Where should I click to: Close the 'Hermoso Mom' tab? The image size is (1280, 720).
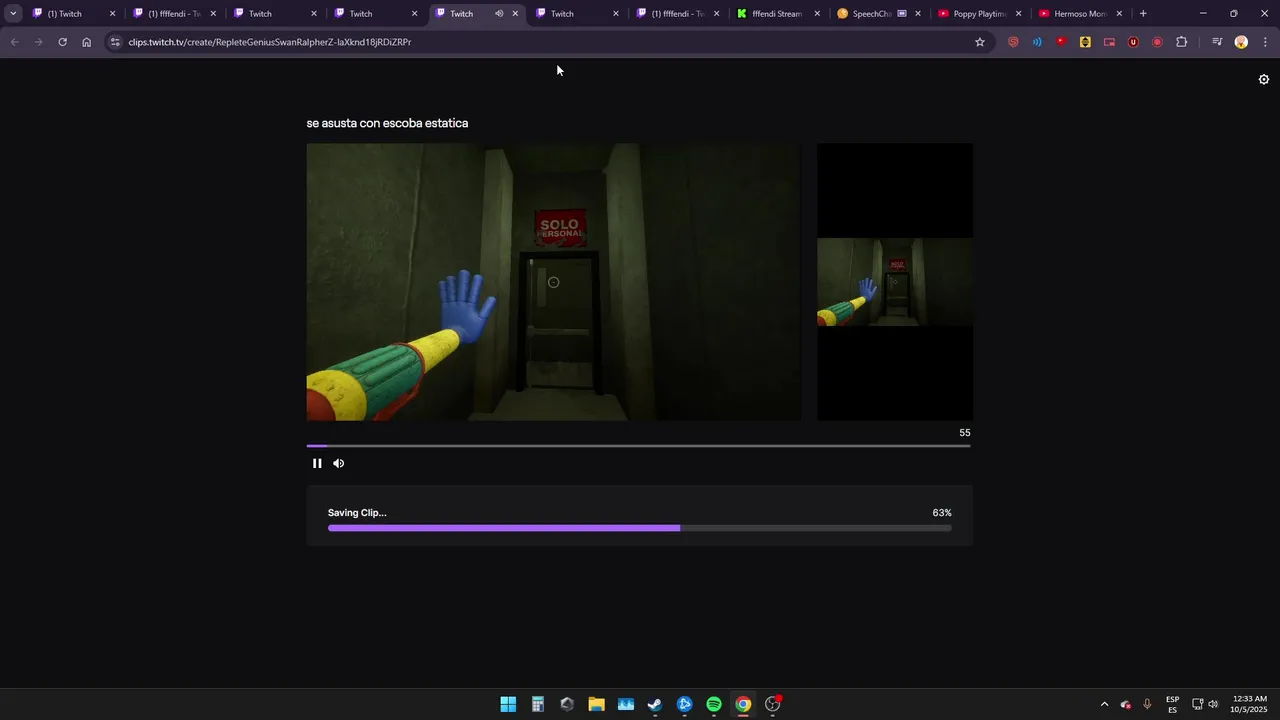[1119, 14]
